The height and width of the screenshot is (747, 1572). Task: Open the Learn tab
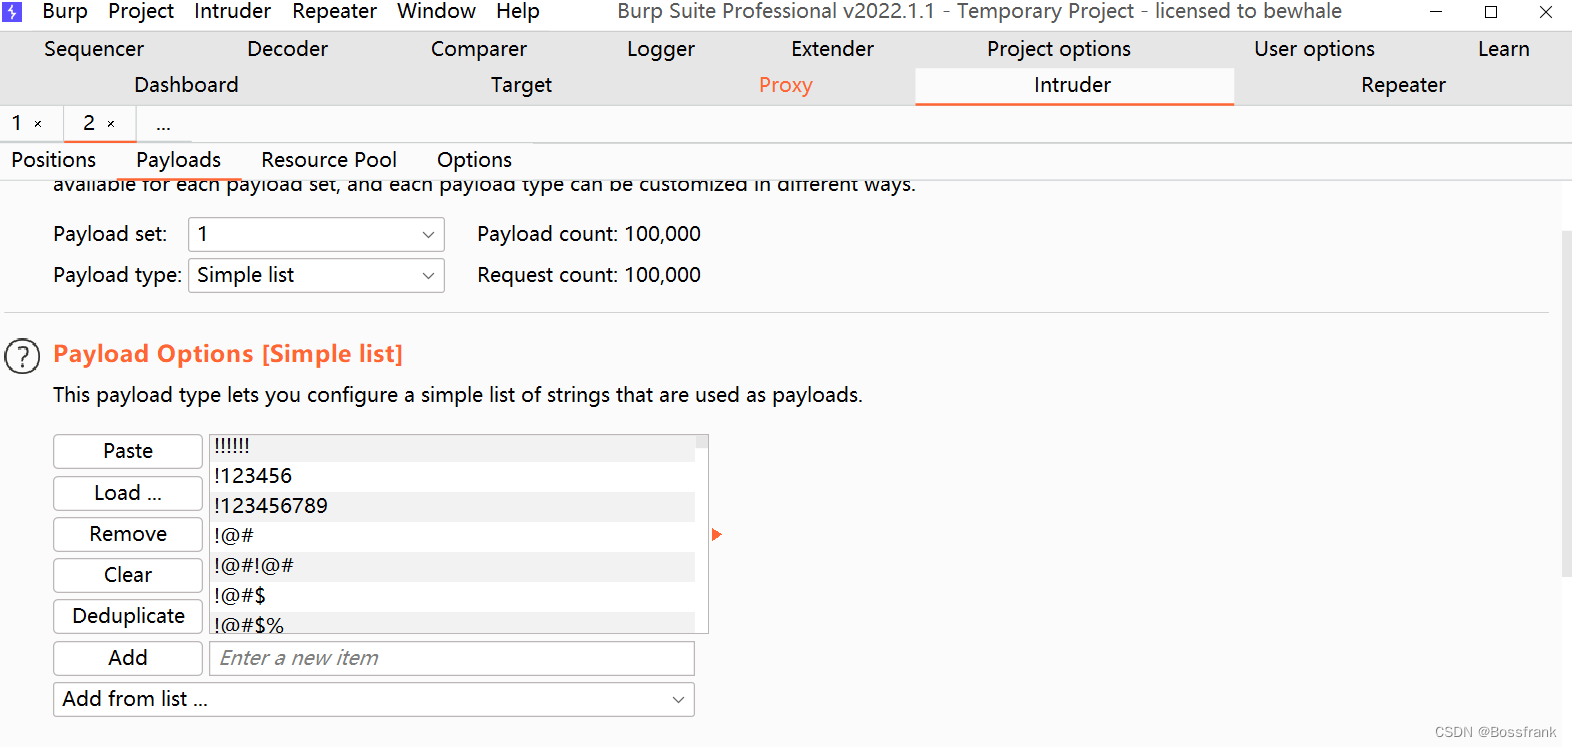pyautogui.click(x=1503, y=49)
